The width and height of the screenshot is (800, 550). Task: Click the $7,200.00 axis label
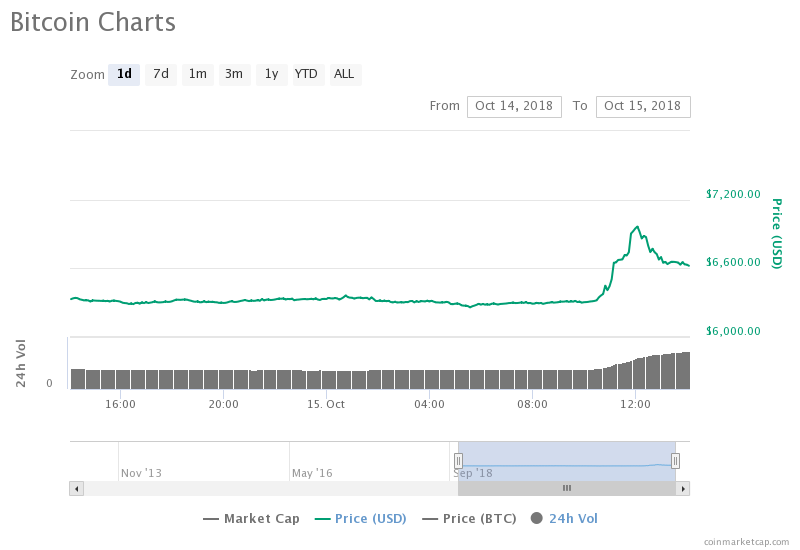733,194
